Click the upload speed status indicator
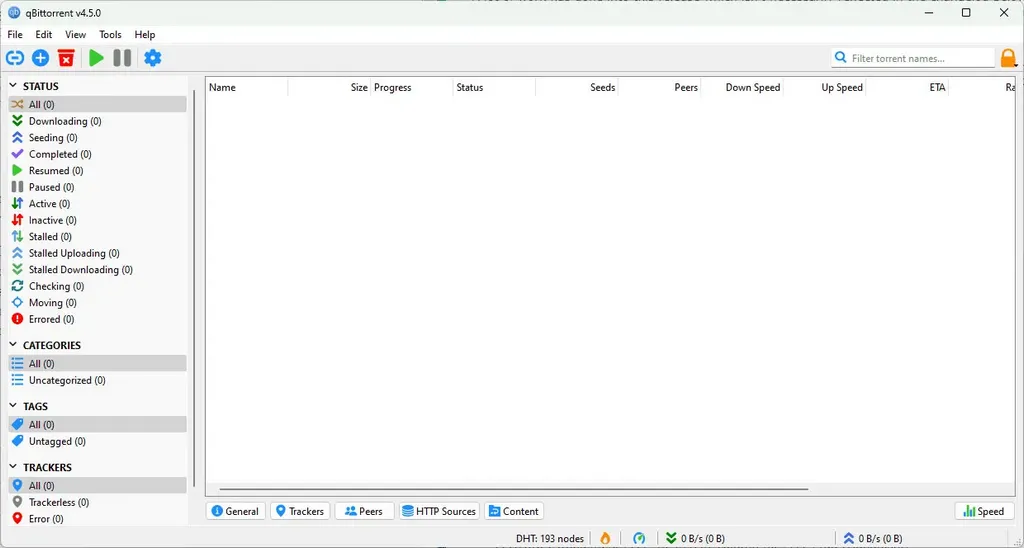The image size is (1024, 548). (x=872, y=538)
